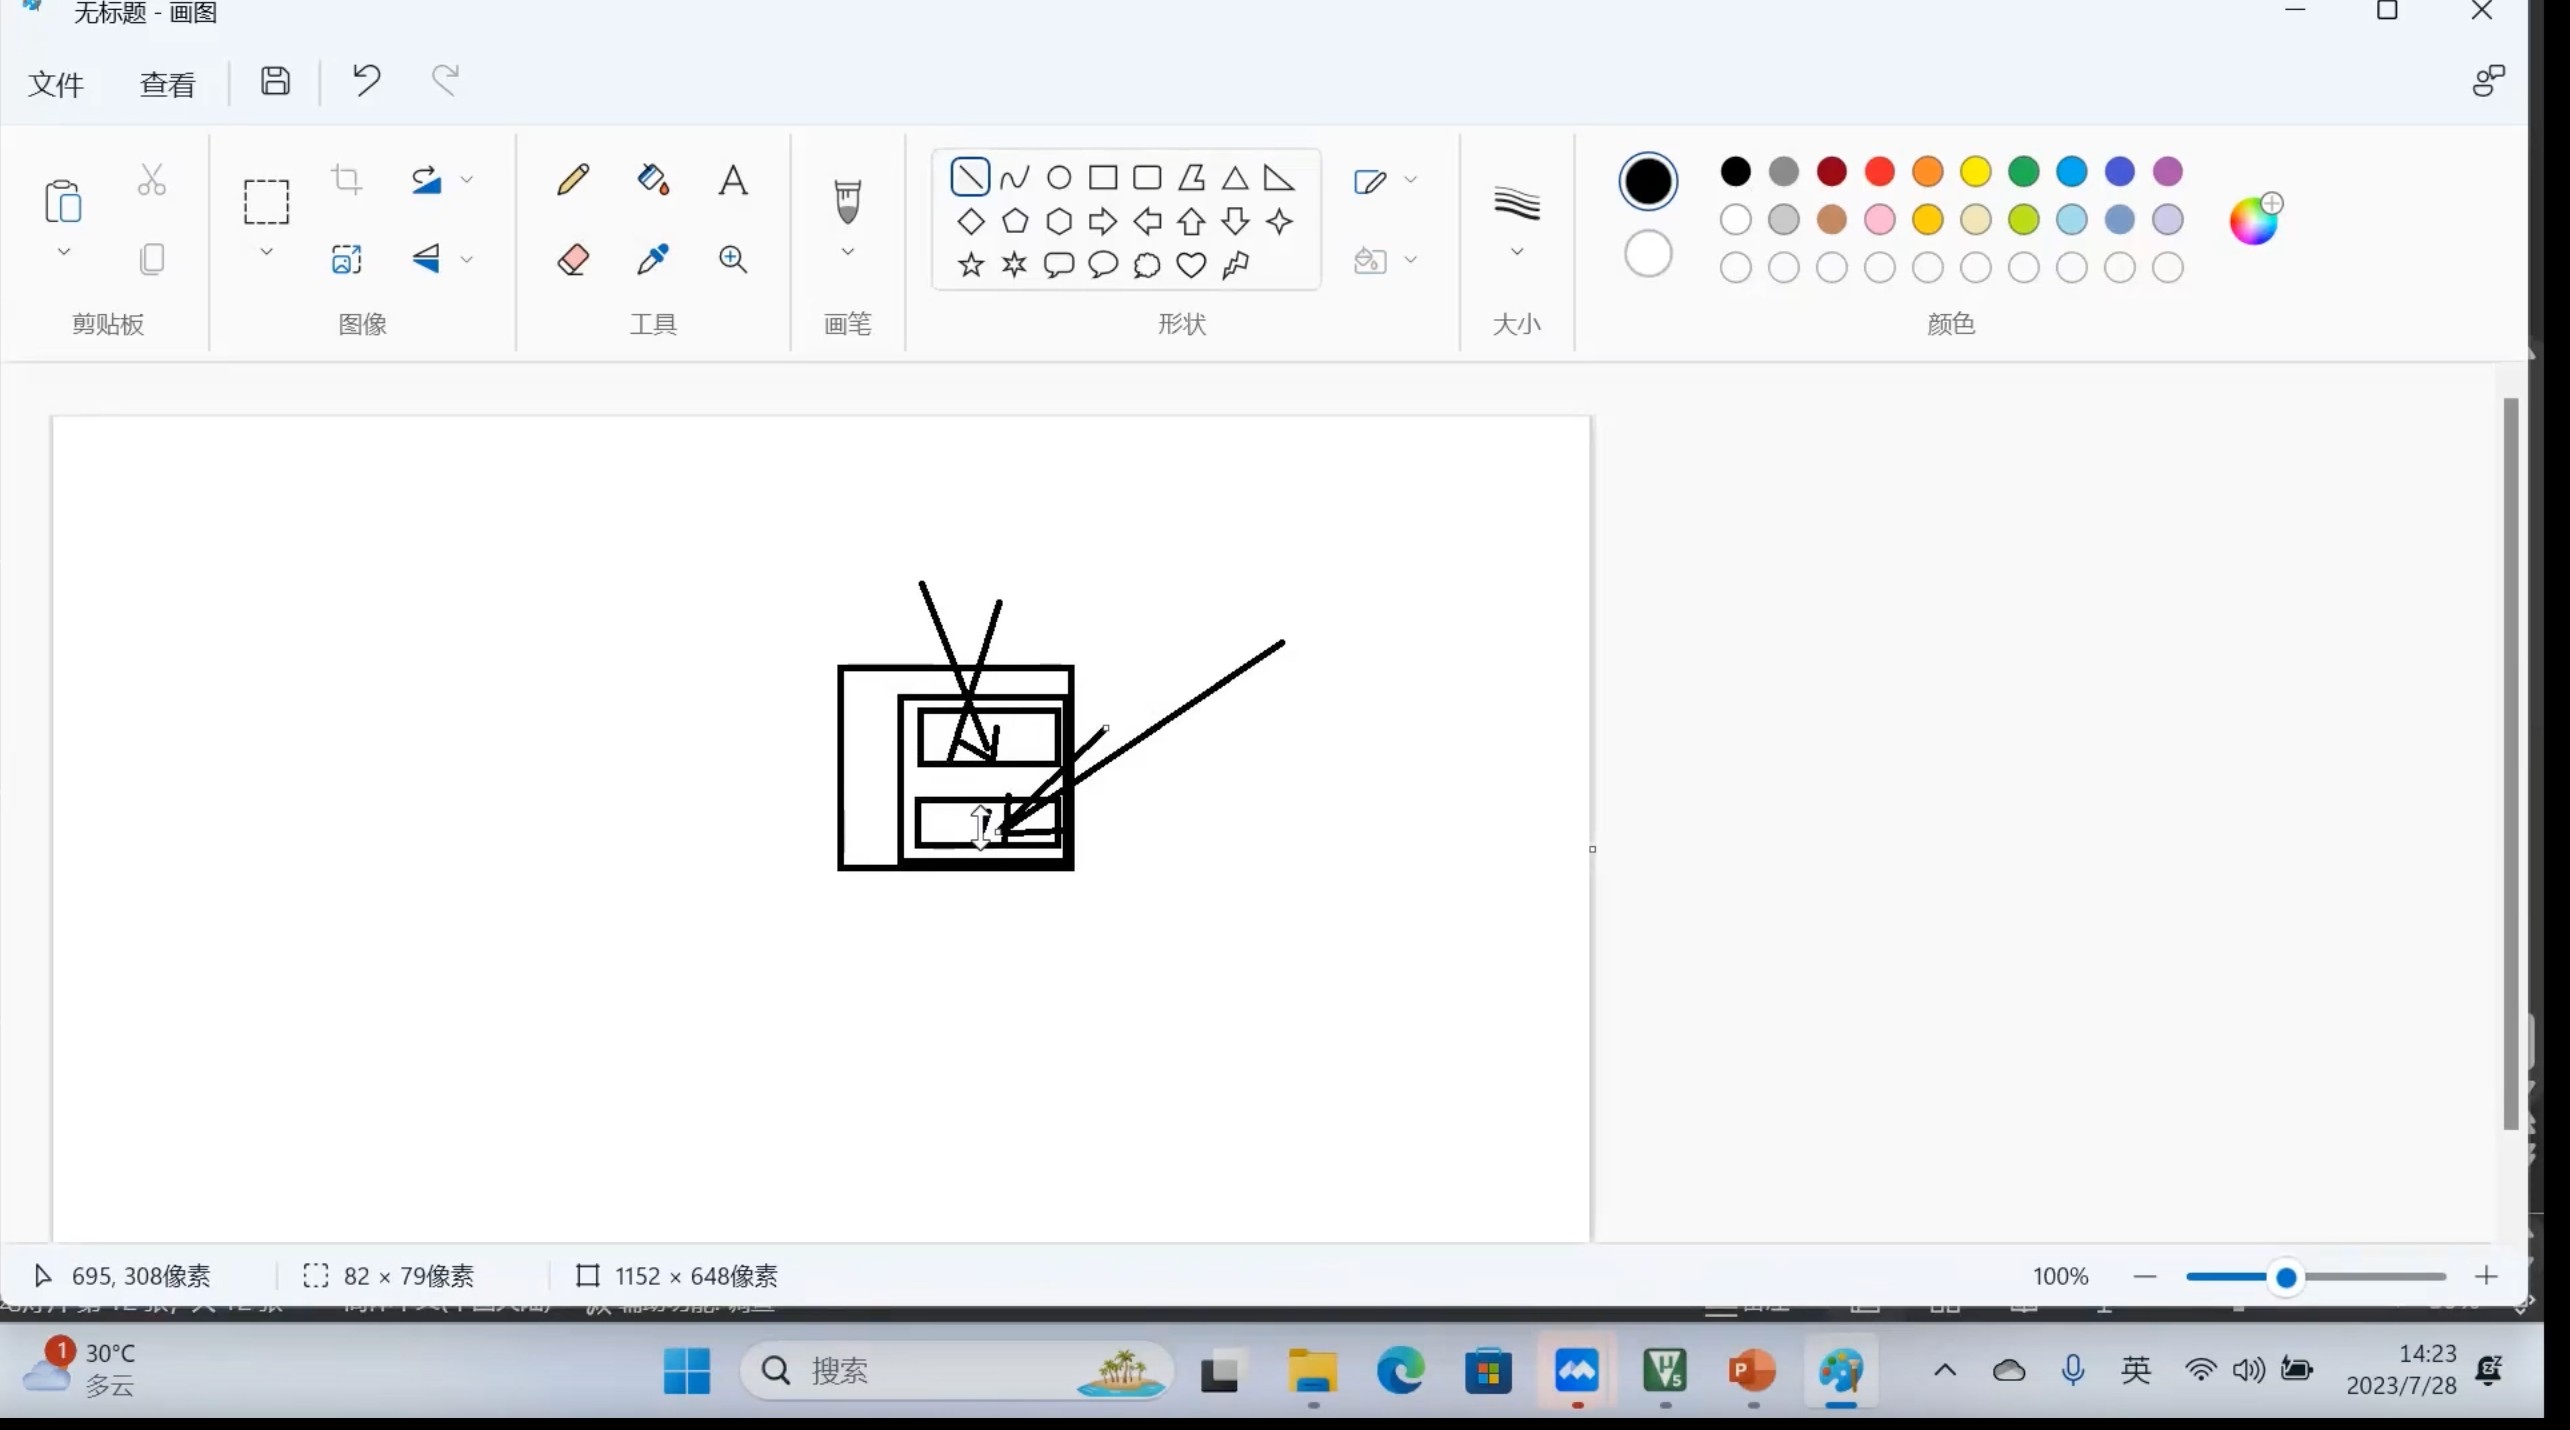This screenshot has height=1430, width=2570.
Task: Select the Curve shape
Action: tap(1014, 178)
